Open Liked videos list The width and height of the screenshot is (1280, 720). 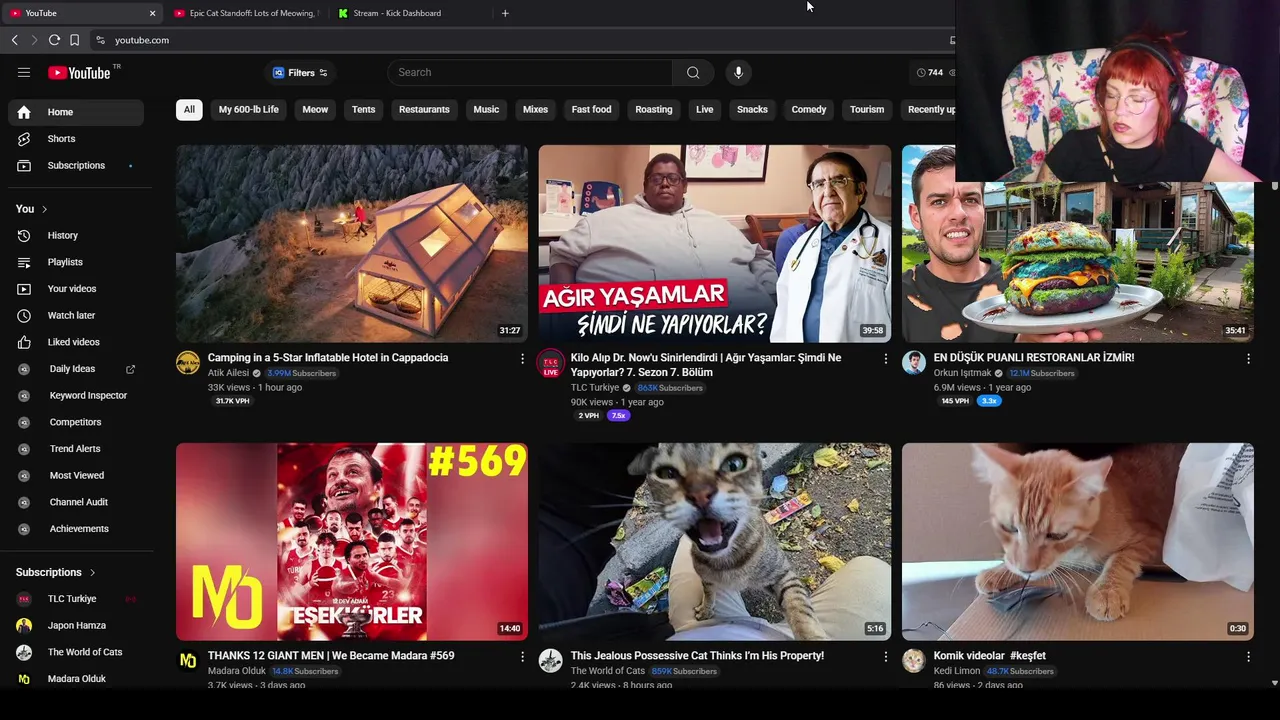(x=76, y=342)
